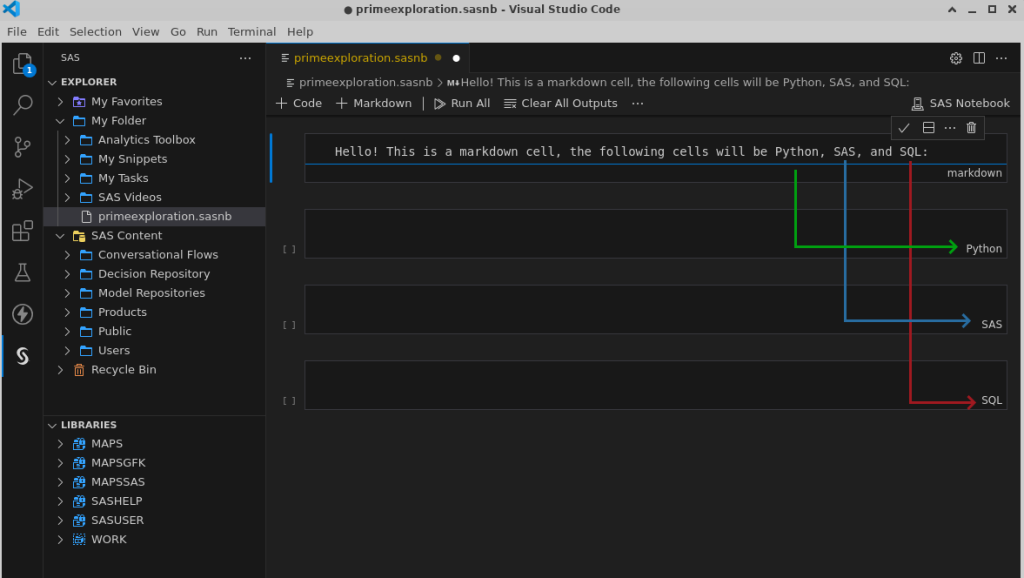Expand the Users folder

67,351
